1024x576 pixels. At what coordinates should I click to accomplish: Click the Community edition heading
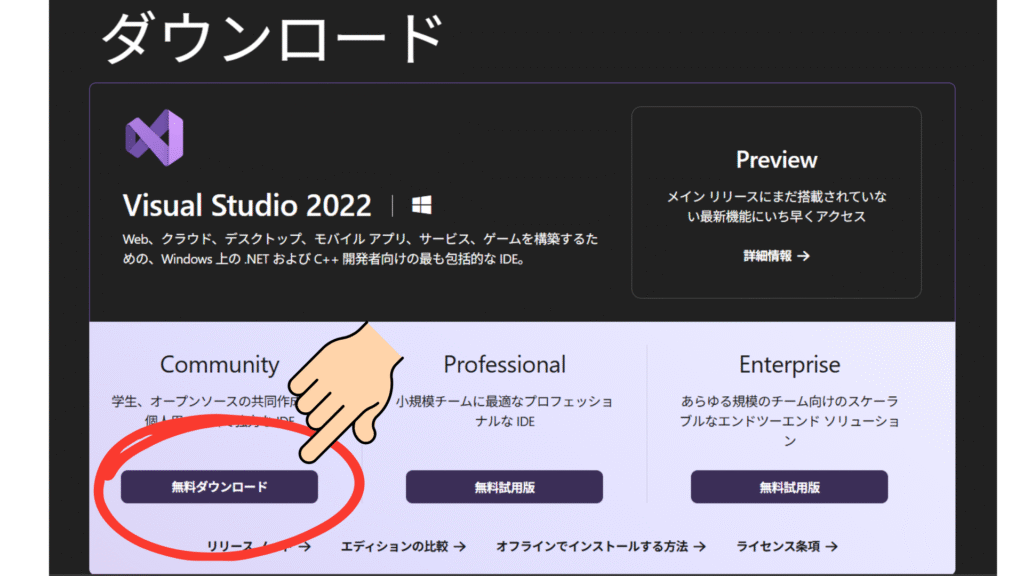coord(219,364)
